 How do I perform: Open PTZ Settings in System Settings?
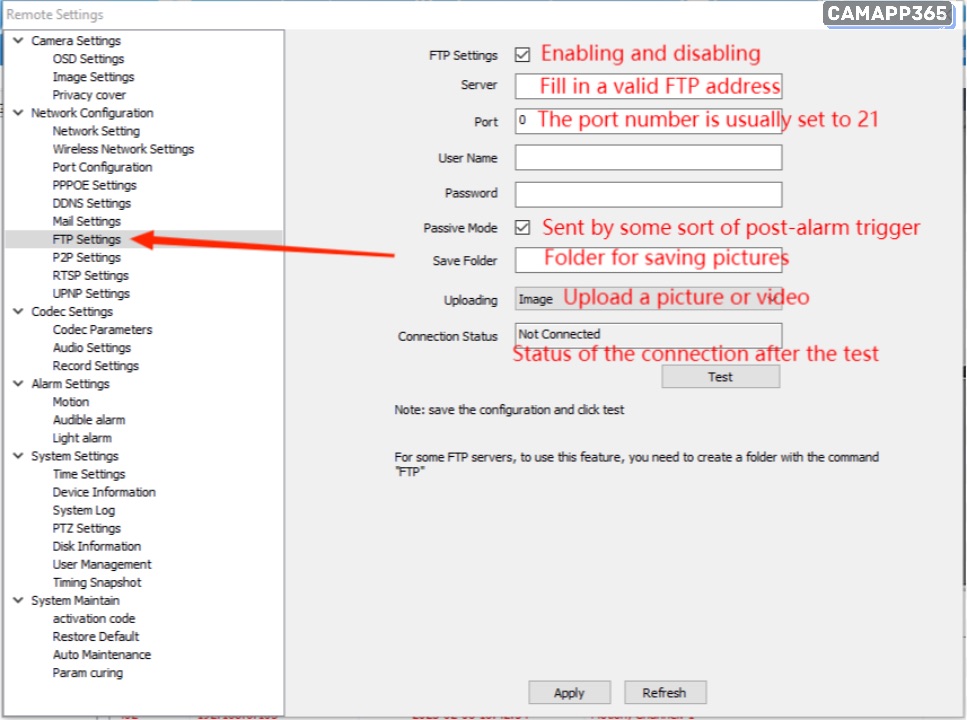click(86, 528)
